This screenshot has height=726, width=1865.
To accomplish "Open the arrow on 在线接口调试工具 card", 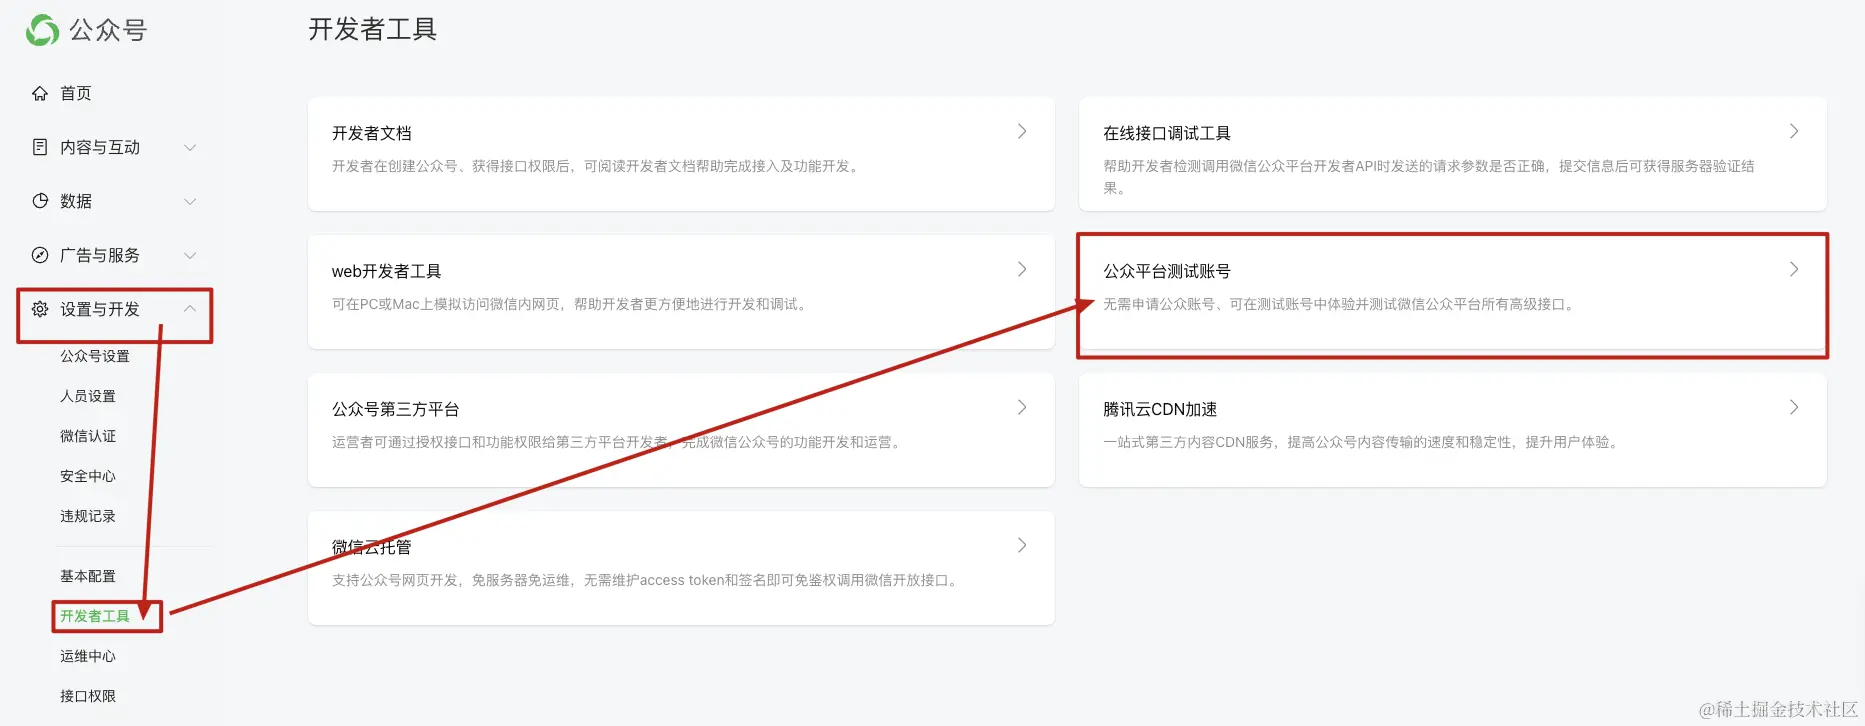I will point(1794,131).
